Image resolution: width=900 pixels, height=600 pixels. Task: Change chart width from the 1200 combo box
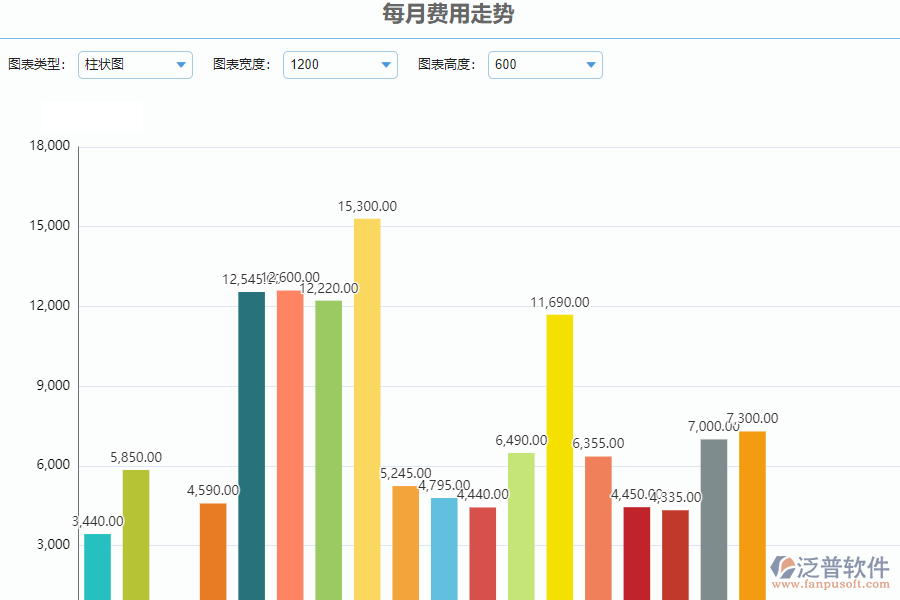tap(330, 64)
